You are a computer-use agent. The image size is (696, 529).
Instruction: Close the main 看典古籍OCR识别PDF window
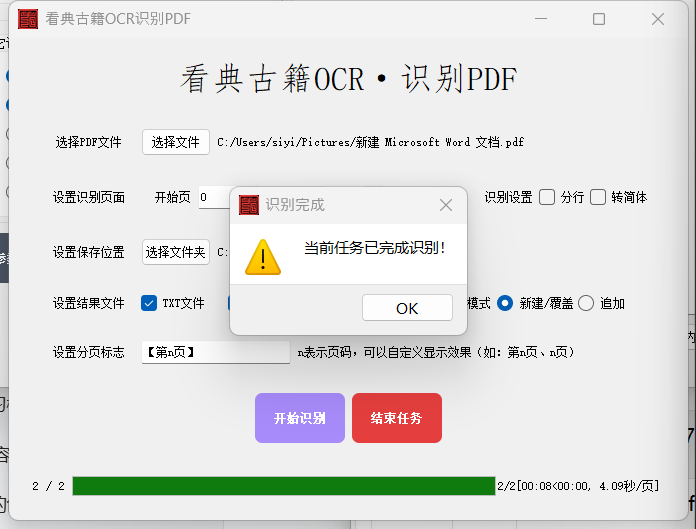pos(658,19)
